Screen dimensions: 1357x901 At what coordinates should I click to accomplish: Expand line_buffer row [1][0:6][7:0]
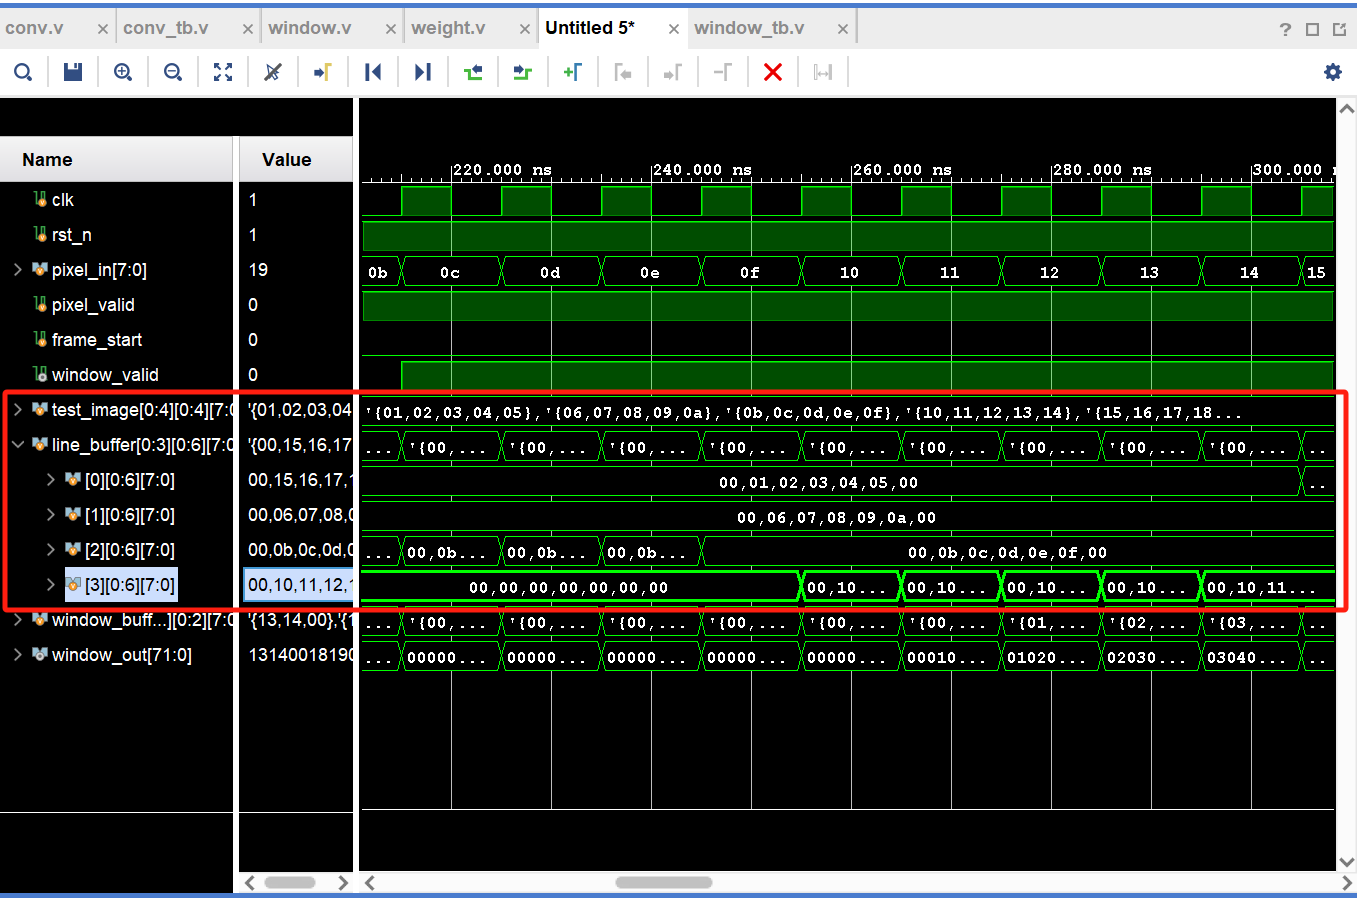click(x=50, y=514)
